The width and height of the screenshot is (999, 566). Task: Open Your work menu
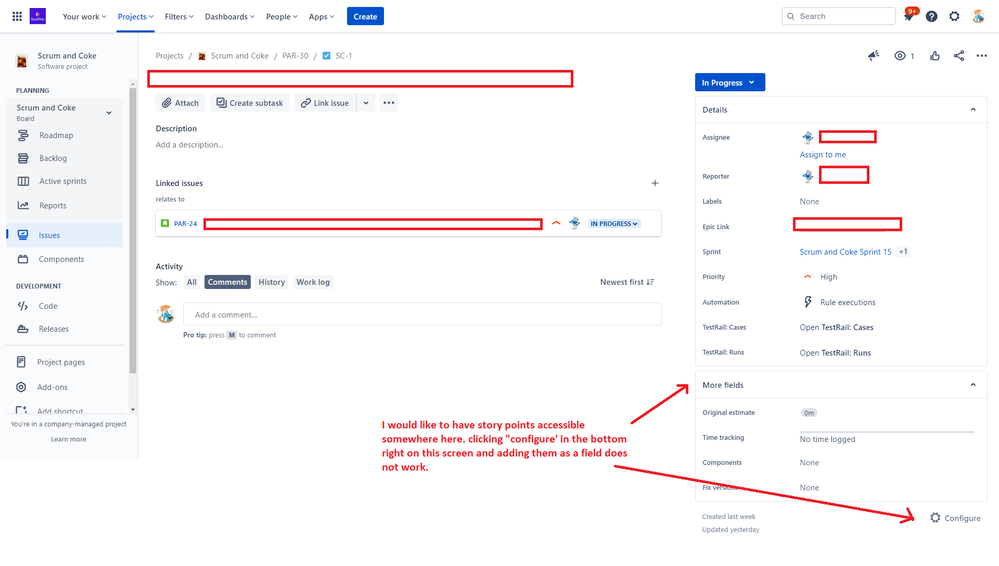pyautogui.click(x=84, y=17)
